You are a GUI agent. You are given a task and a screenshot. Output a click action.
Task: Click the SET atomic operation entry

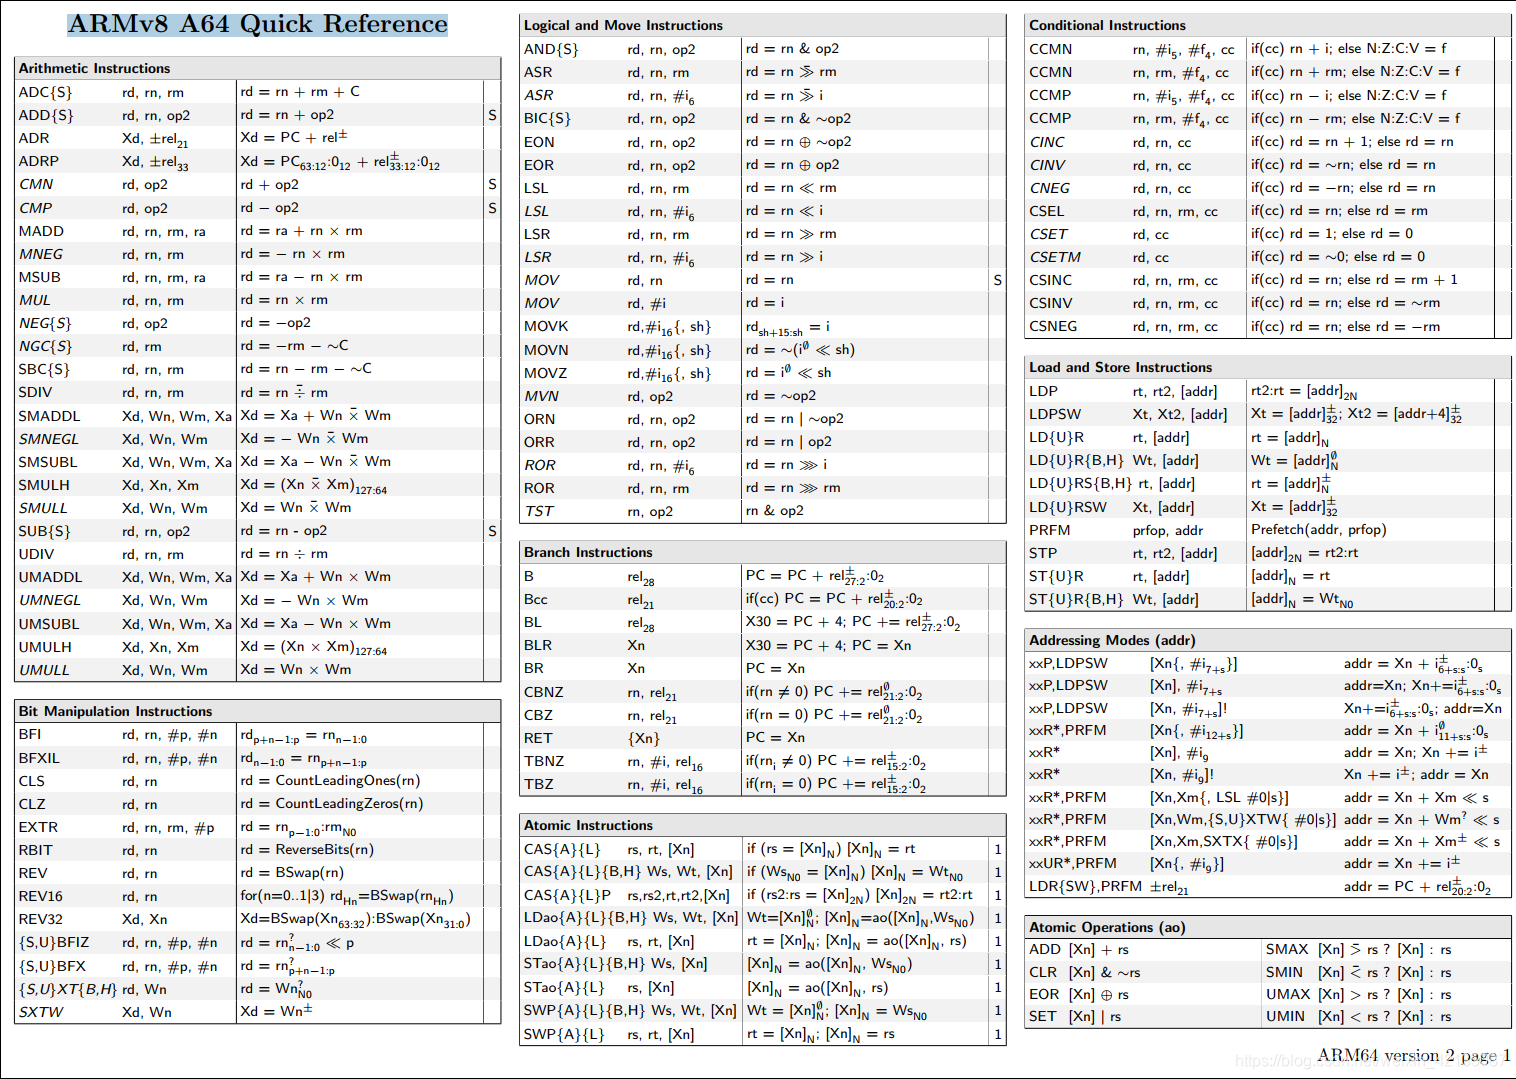pyautogui.click(x=1075, y=1016)
